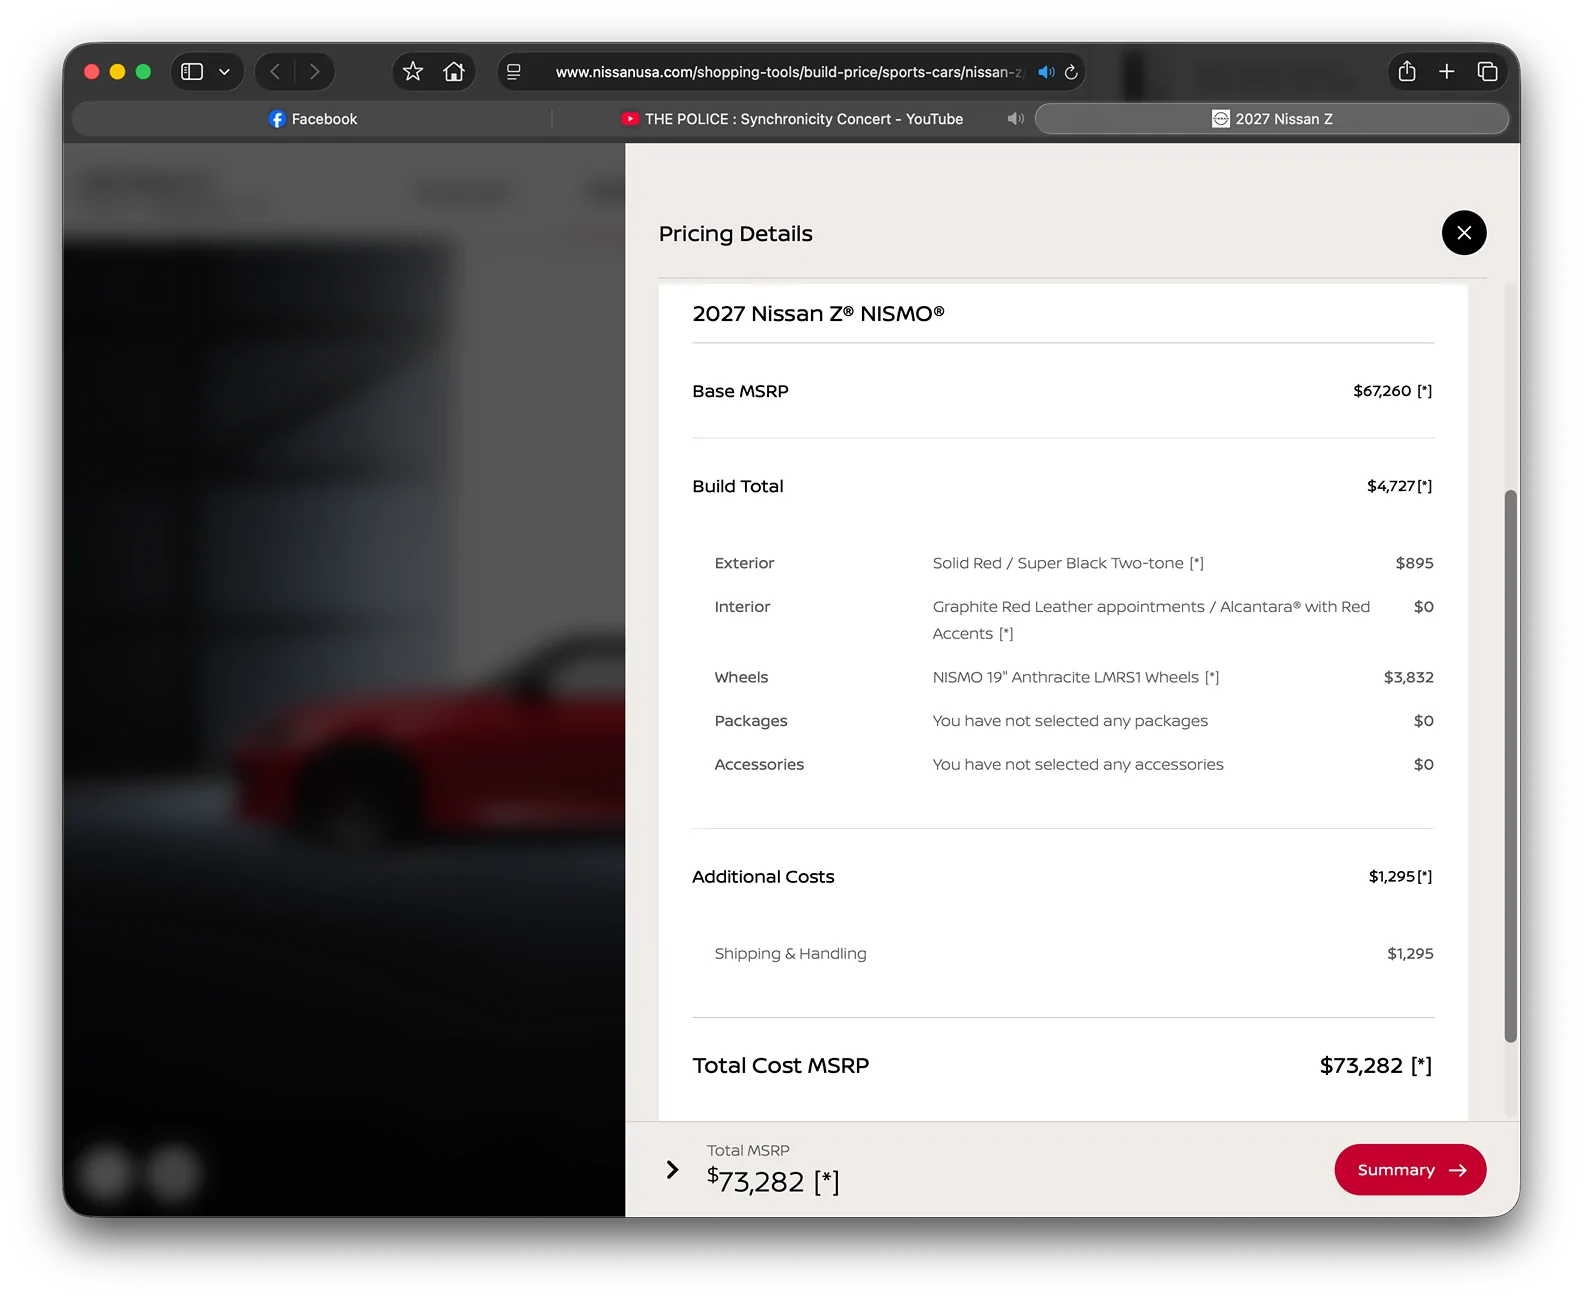1583x1300 pixels.
Task: Click the Pricing Details scrollbar
Action: coord(1511,766)
